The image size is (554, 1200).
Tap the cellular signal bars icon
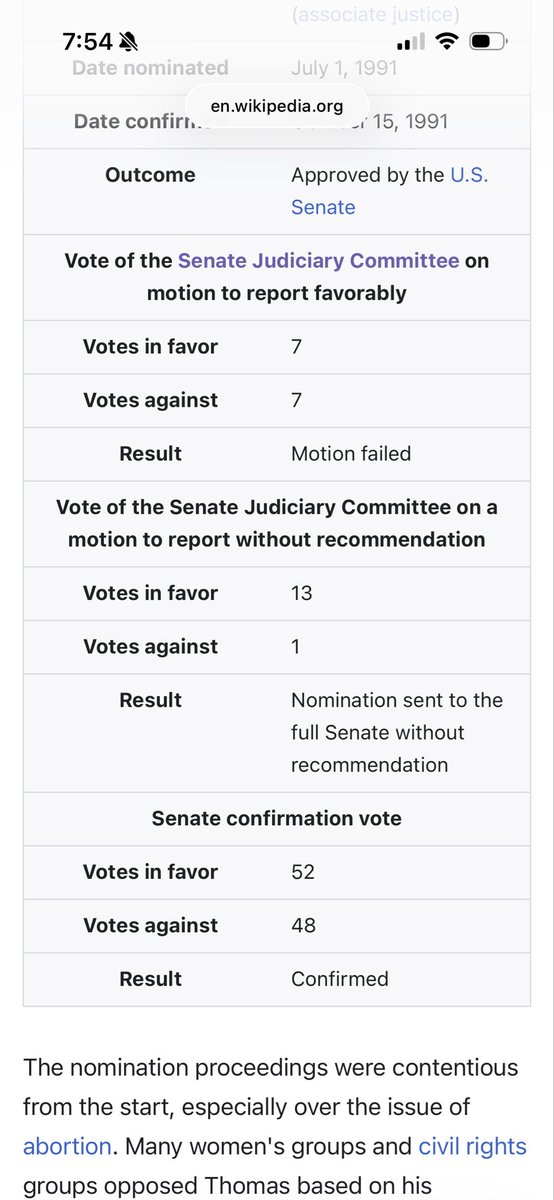tap(410, 42)
